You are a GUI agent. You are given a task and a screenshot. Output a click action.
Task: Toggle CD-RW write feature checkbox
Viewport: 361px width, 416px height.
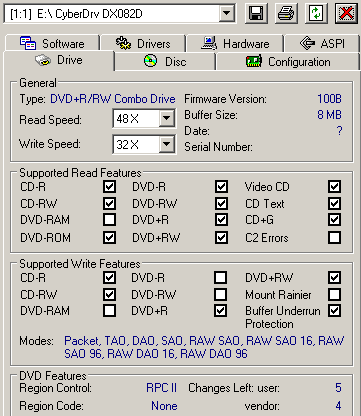click(109, 294)
